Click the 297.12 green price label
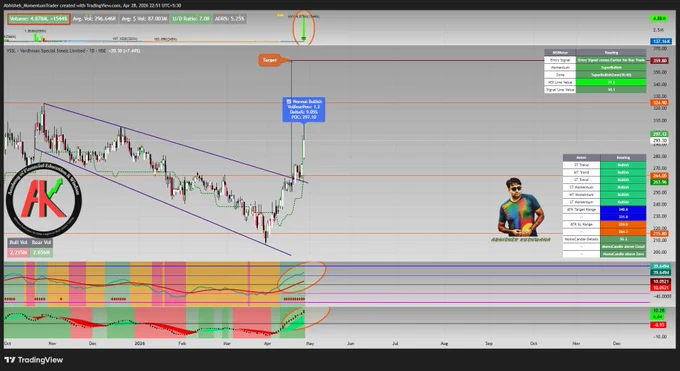The height and width of the screenshot is (371, 680). 659,134
